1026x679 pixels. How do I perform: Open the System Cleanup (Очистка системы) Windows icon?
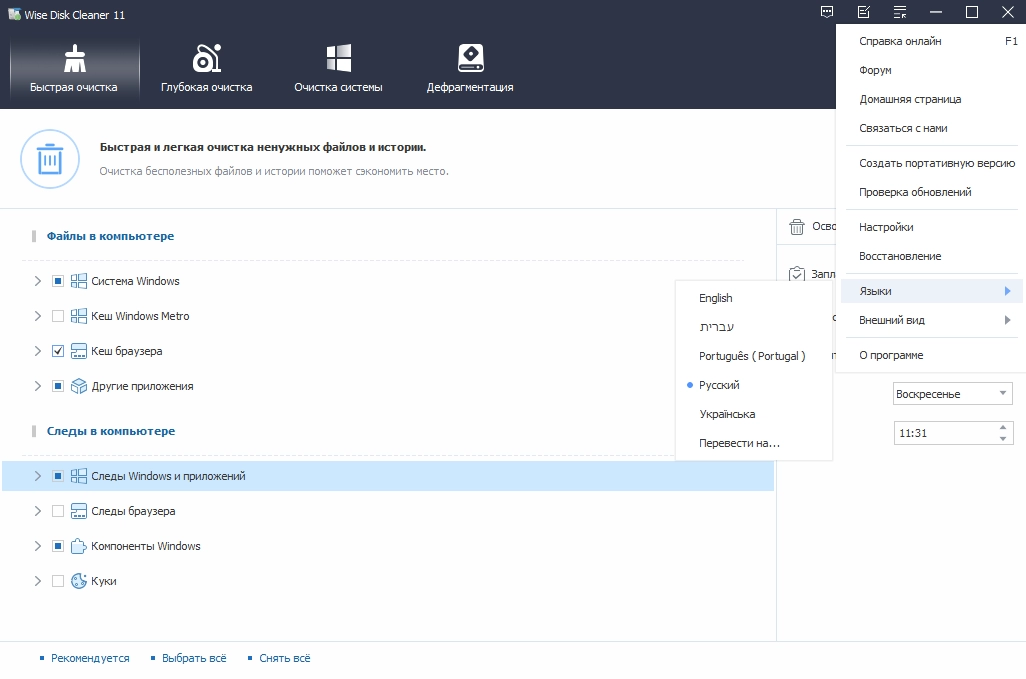tap(338, 59)
